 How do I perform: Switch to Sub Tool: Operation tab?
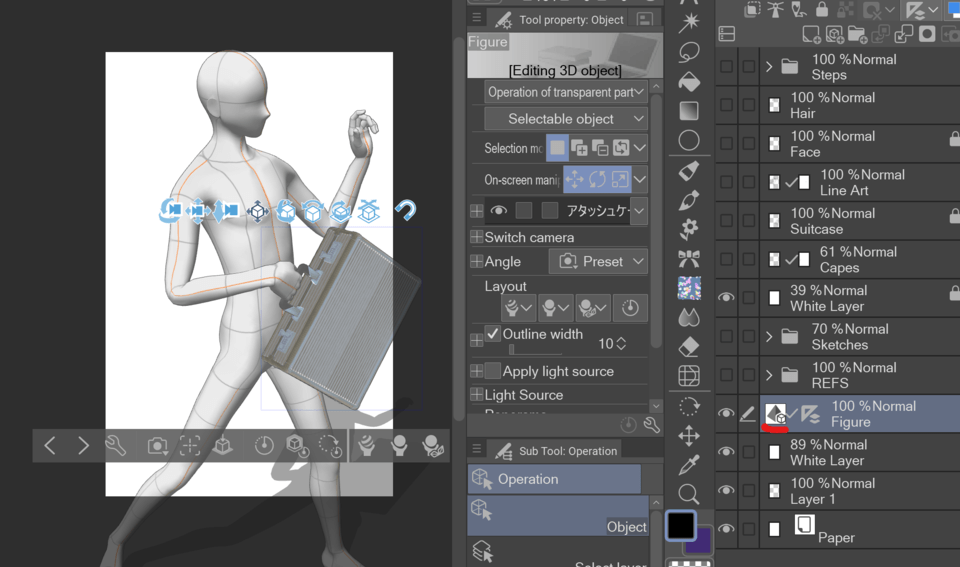[x=556, y=451]
